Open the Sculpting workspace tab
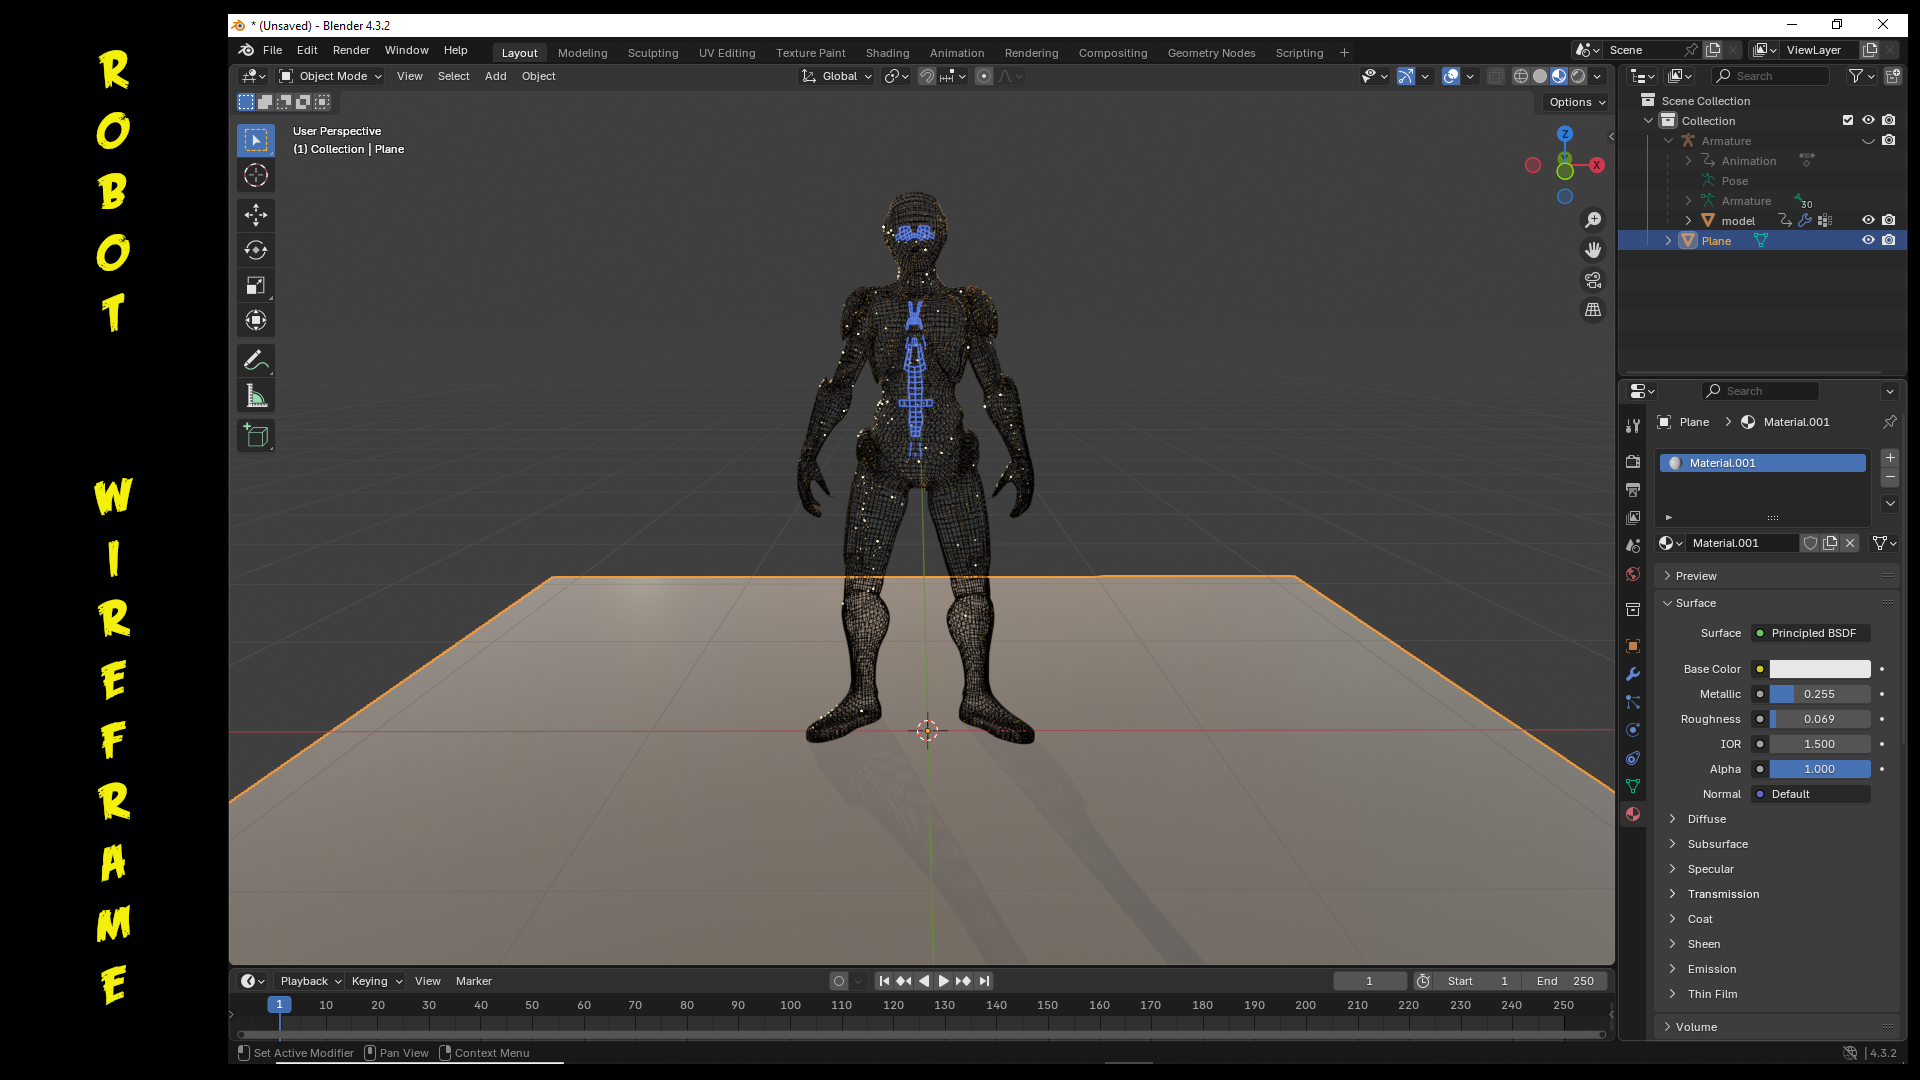The height and width of the screenshot is (1080, 1920). click(x=653, y=53)
